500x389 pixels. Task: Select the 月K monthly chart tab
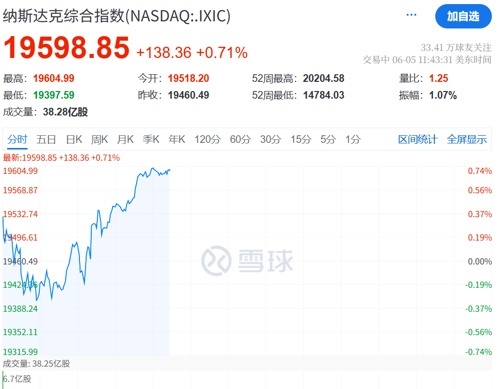125,139
